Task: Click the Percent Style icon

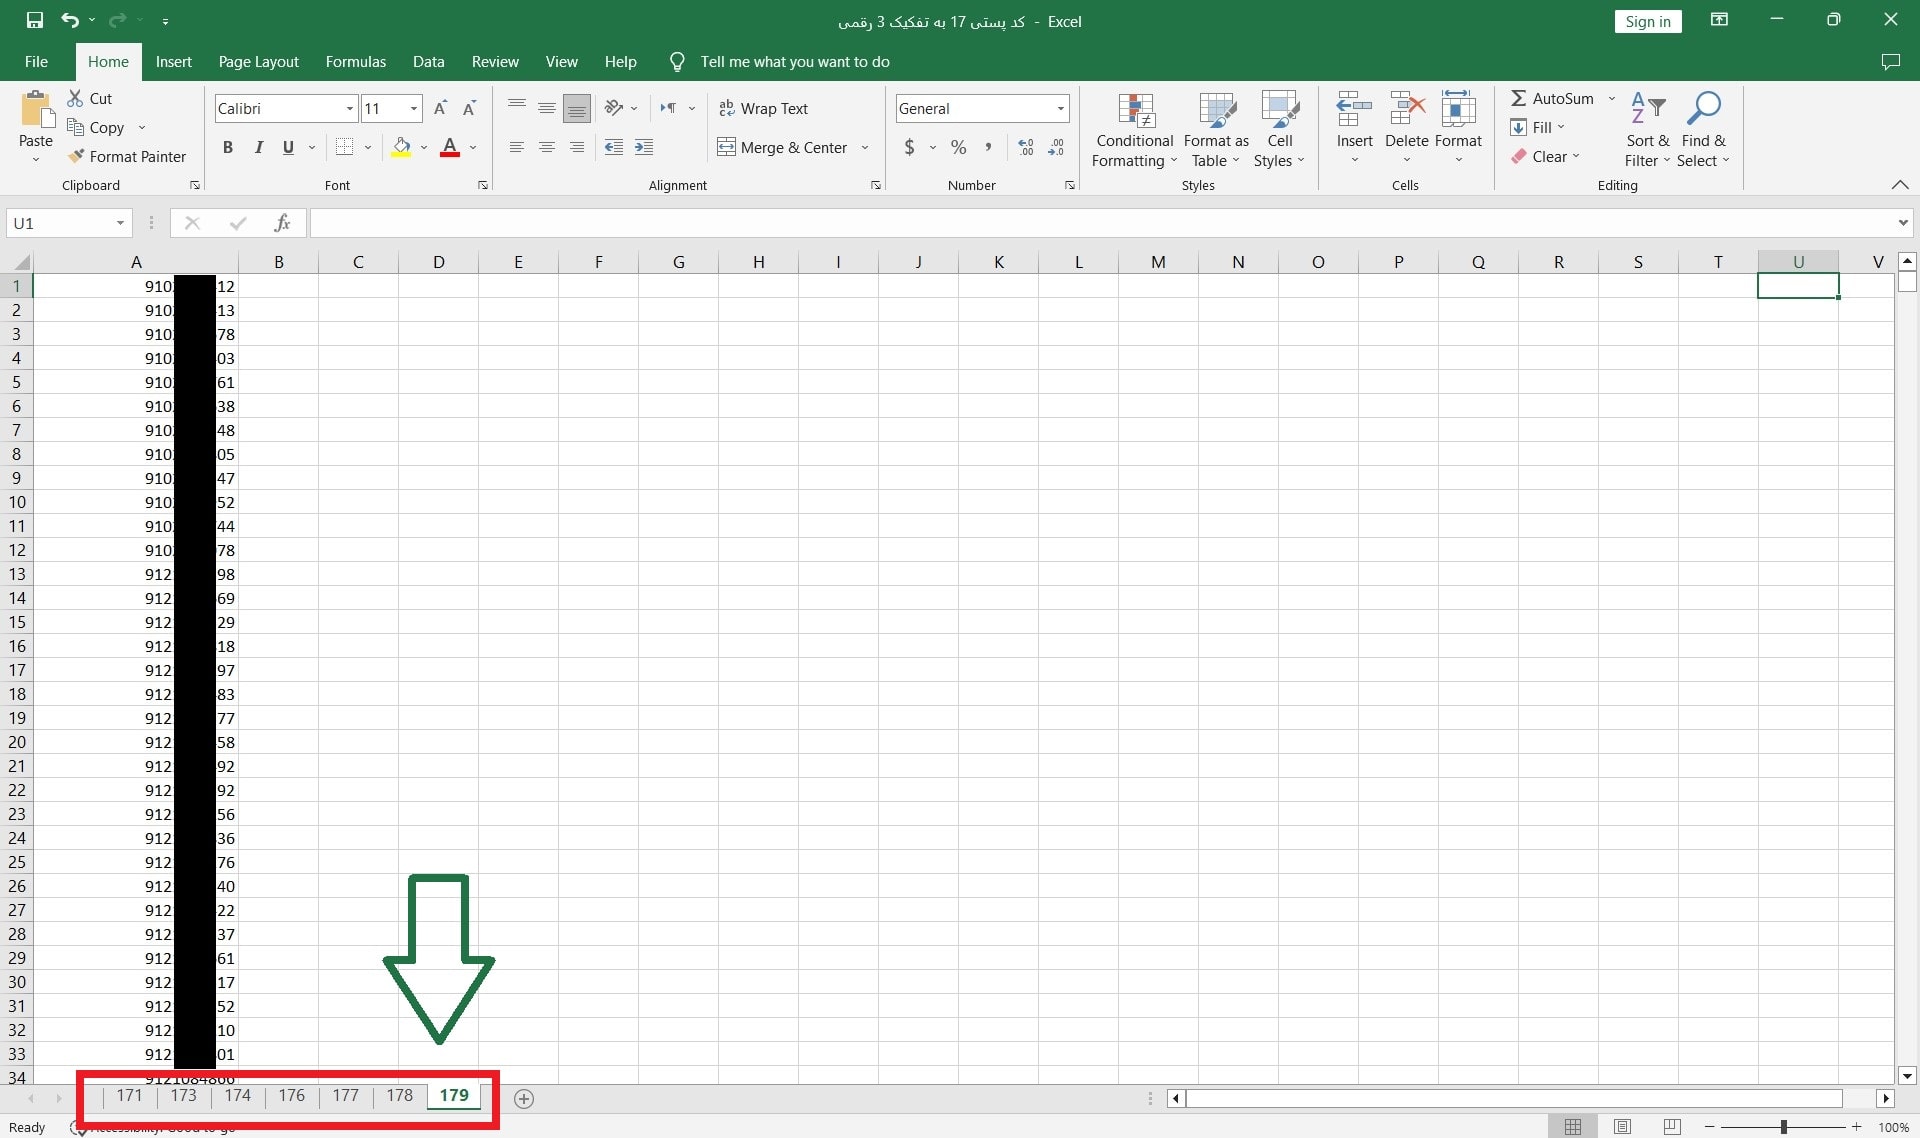Action: click(x=958, y=148)
